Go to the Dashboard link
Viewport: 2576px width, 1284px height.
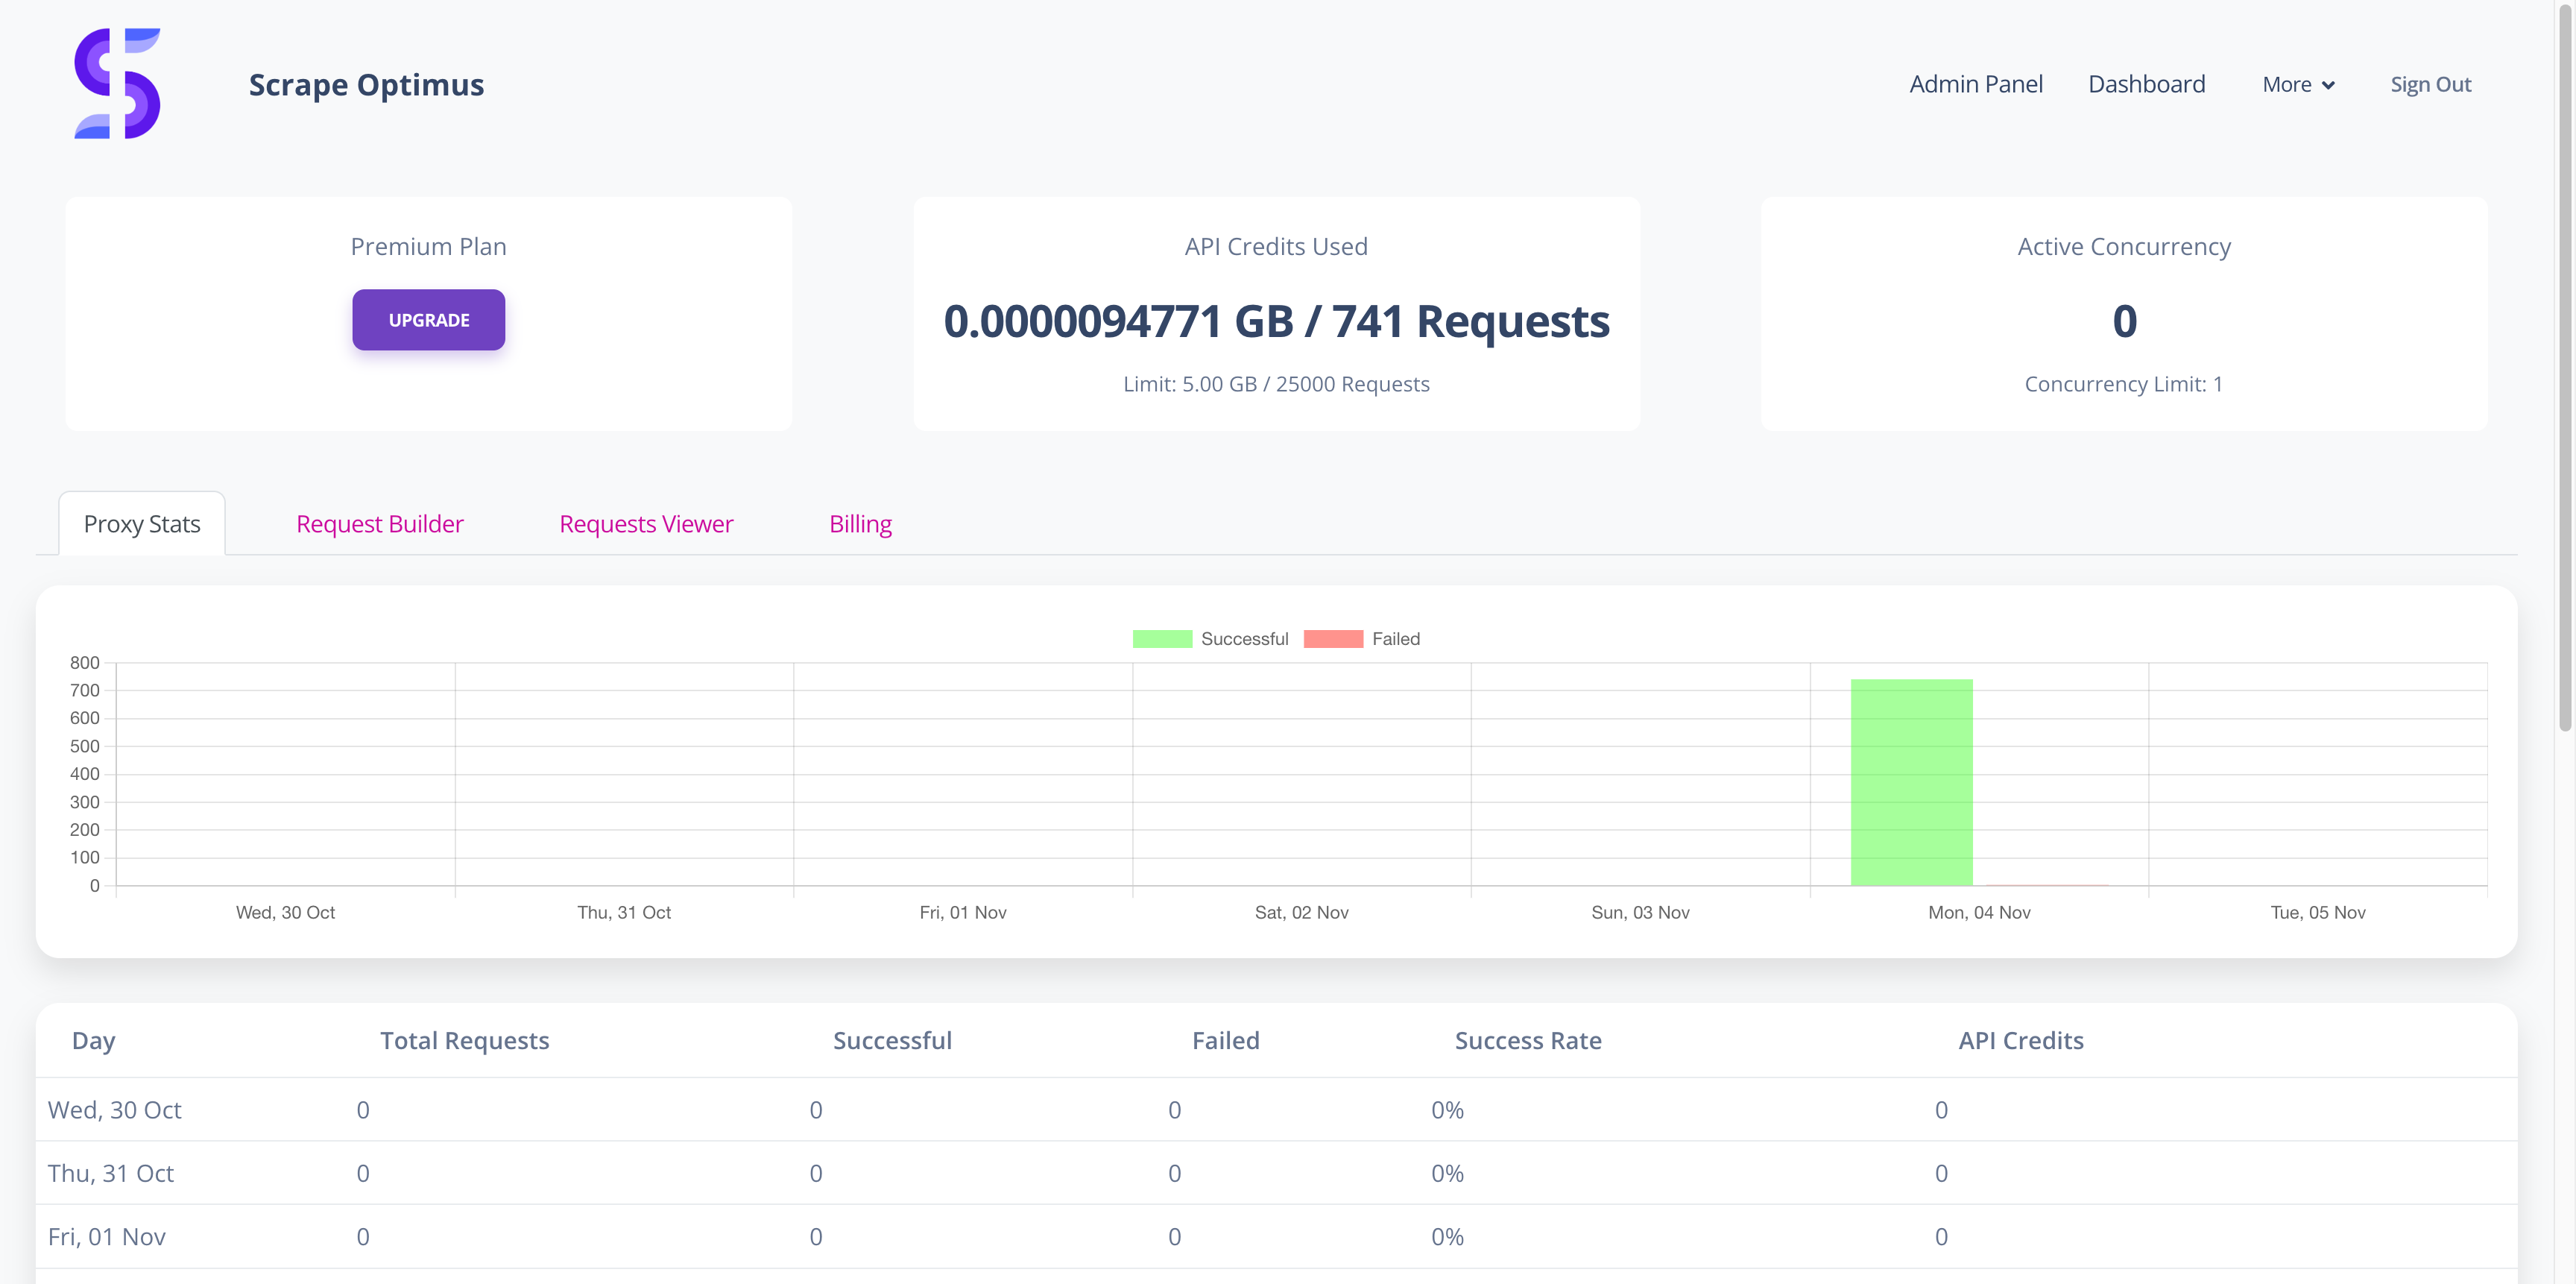(2146, 84)
